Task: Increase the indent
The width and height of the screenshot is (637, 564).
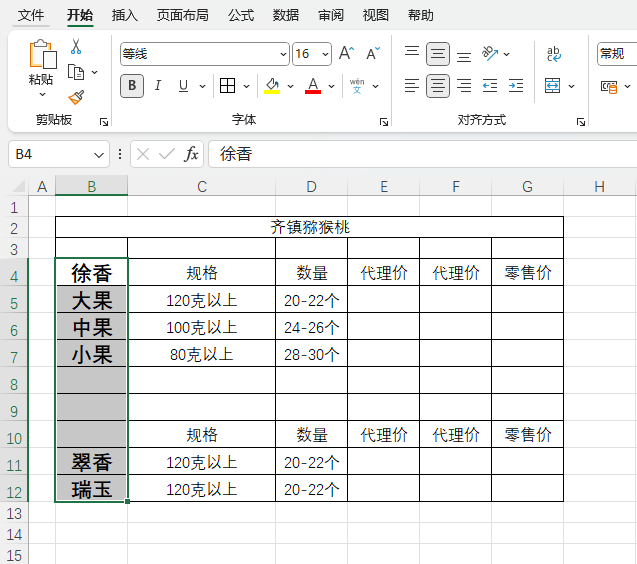Action: [x=516, y=86]
